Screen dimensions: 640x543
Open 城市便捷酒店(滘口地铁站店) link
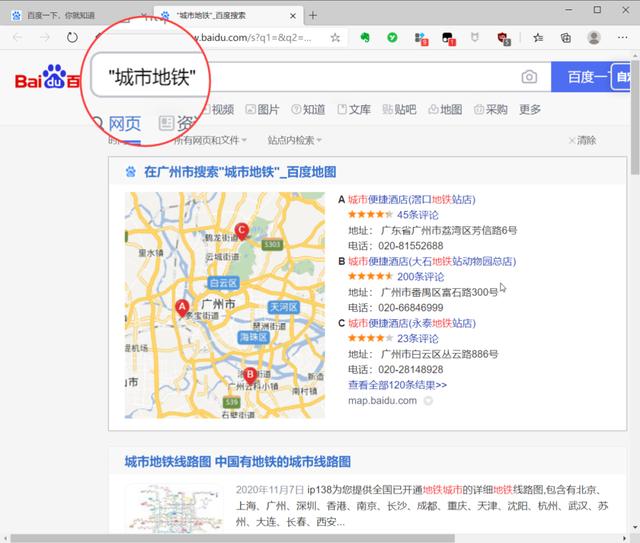click(412, 200)
